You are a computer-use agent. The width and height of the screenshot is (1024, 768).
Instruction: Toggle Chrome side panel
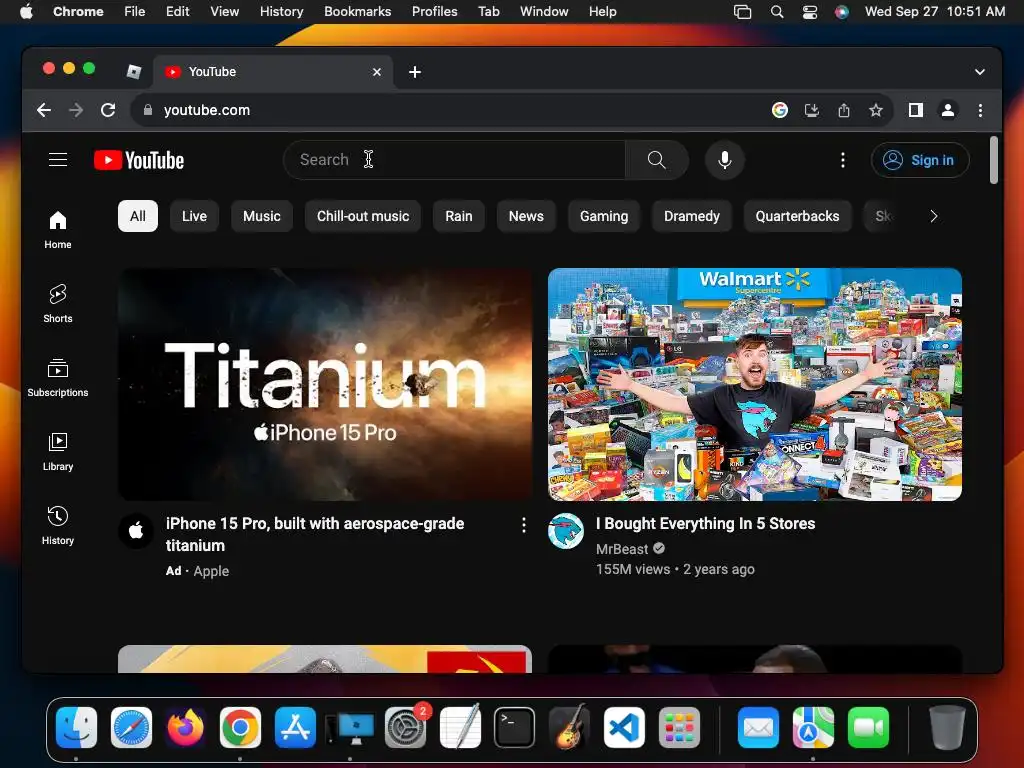pos(916,110)
